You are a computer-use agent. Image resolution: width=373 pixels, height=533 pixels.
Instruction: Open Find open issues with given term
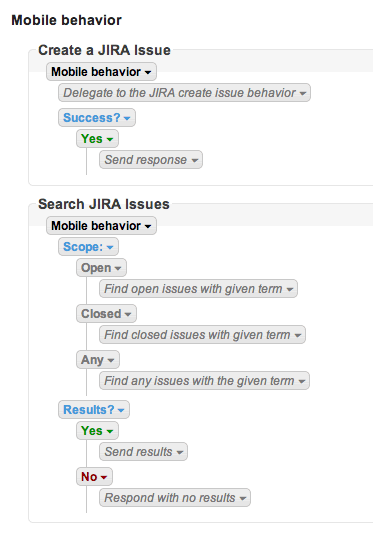pyautogui.click(x=199, y=289)
